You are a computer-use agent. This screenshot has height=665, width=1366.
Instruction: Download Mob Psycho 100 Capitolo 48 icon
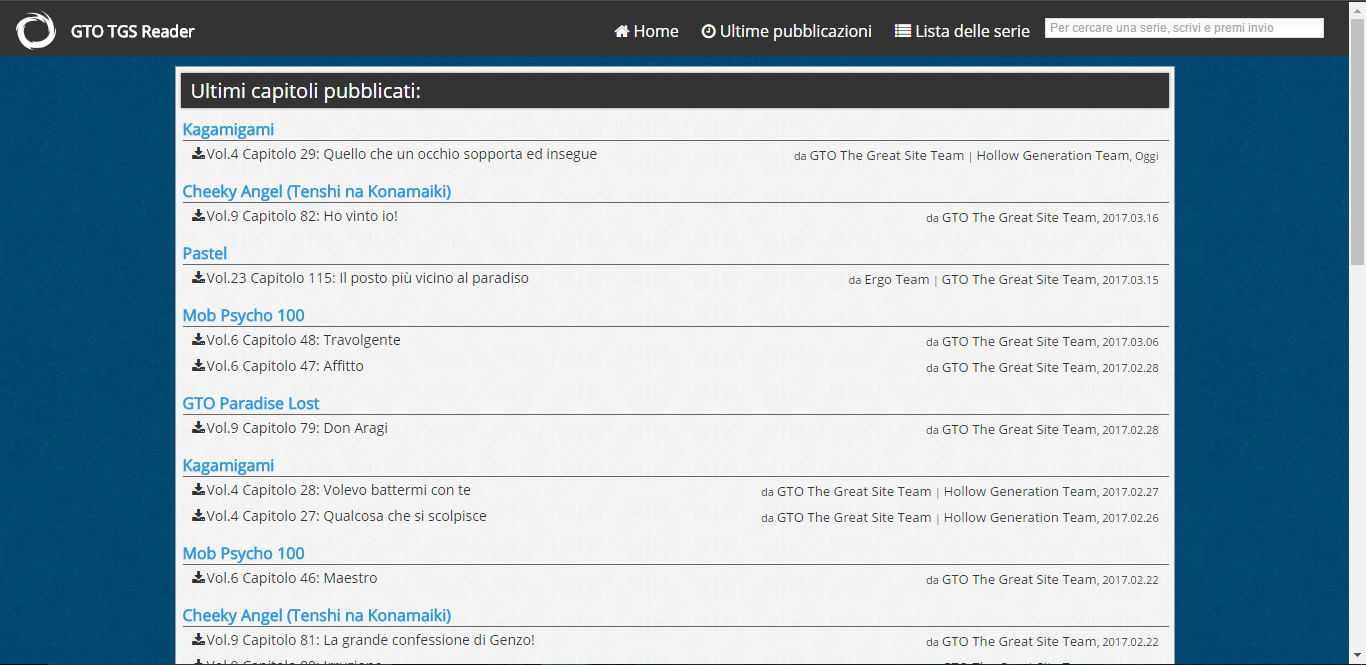click(199, 340)
